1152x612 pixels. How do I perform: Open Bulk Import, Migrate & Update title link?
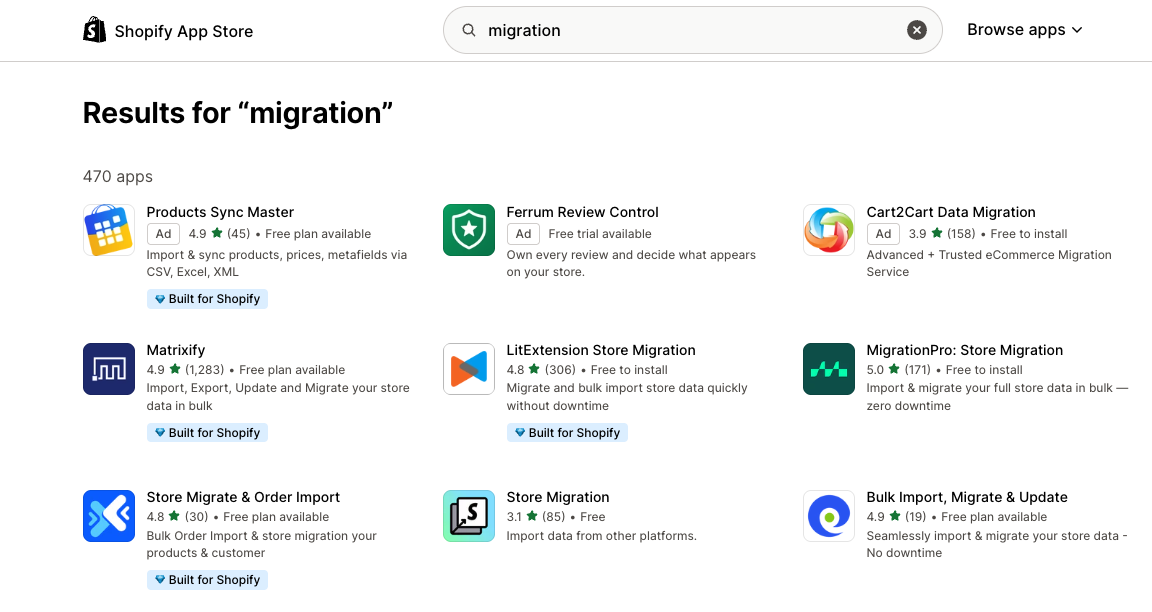tap(967, 497)
